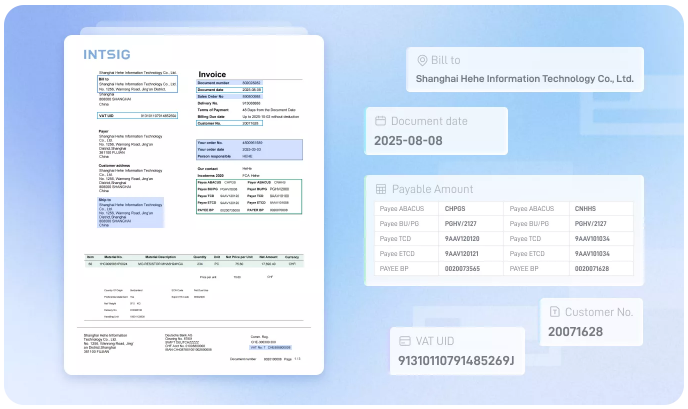688x409 pixels.
Task: Click 'Payee ABACUS' label next to CHPGS
Action: [401, 209]
